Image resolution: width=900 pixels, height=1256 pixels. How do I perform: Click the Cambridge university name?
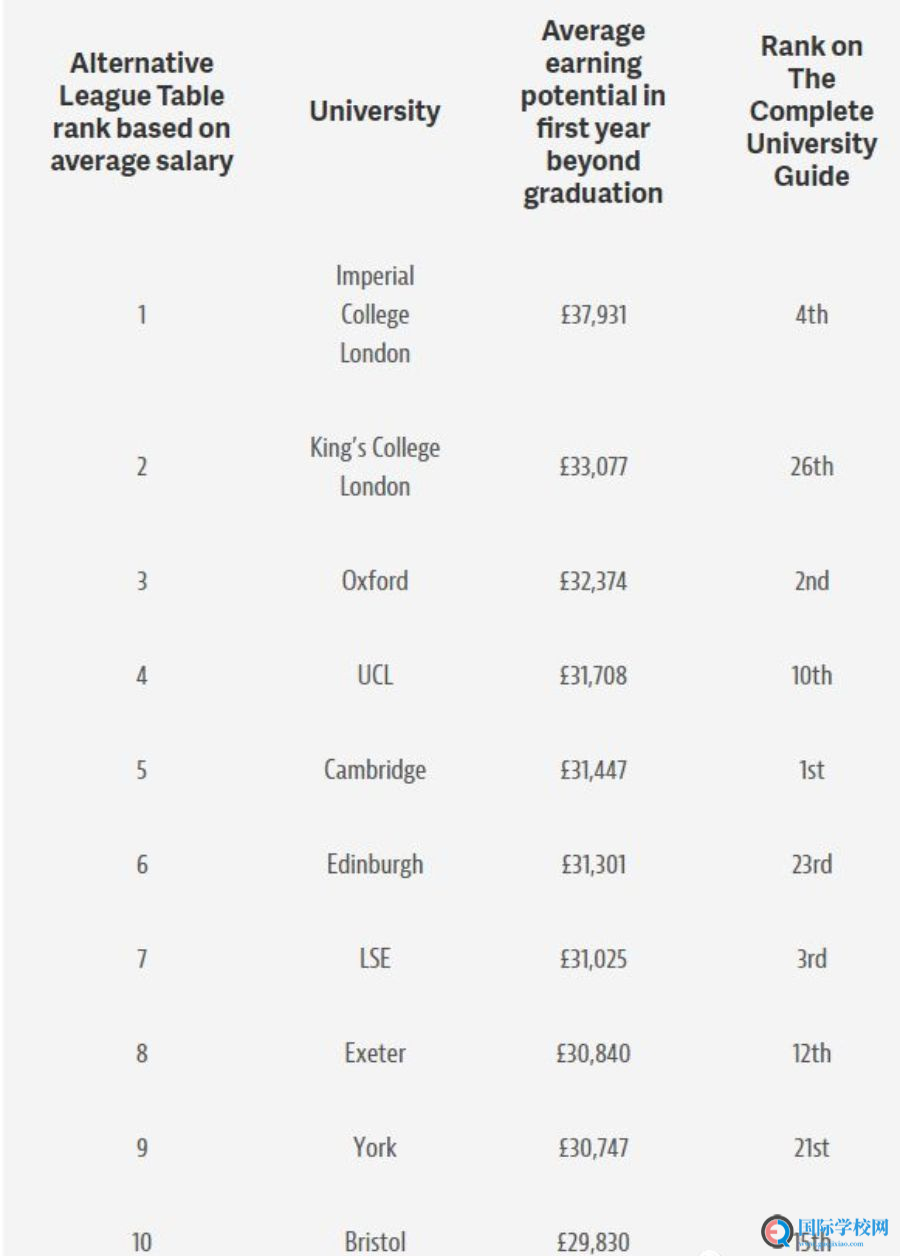(375, 770)
